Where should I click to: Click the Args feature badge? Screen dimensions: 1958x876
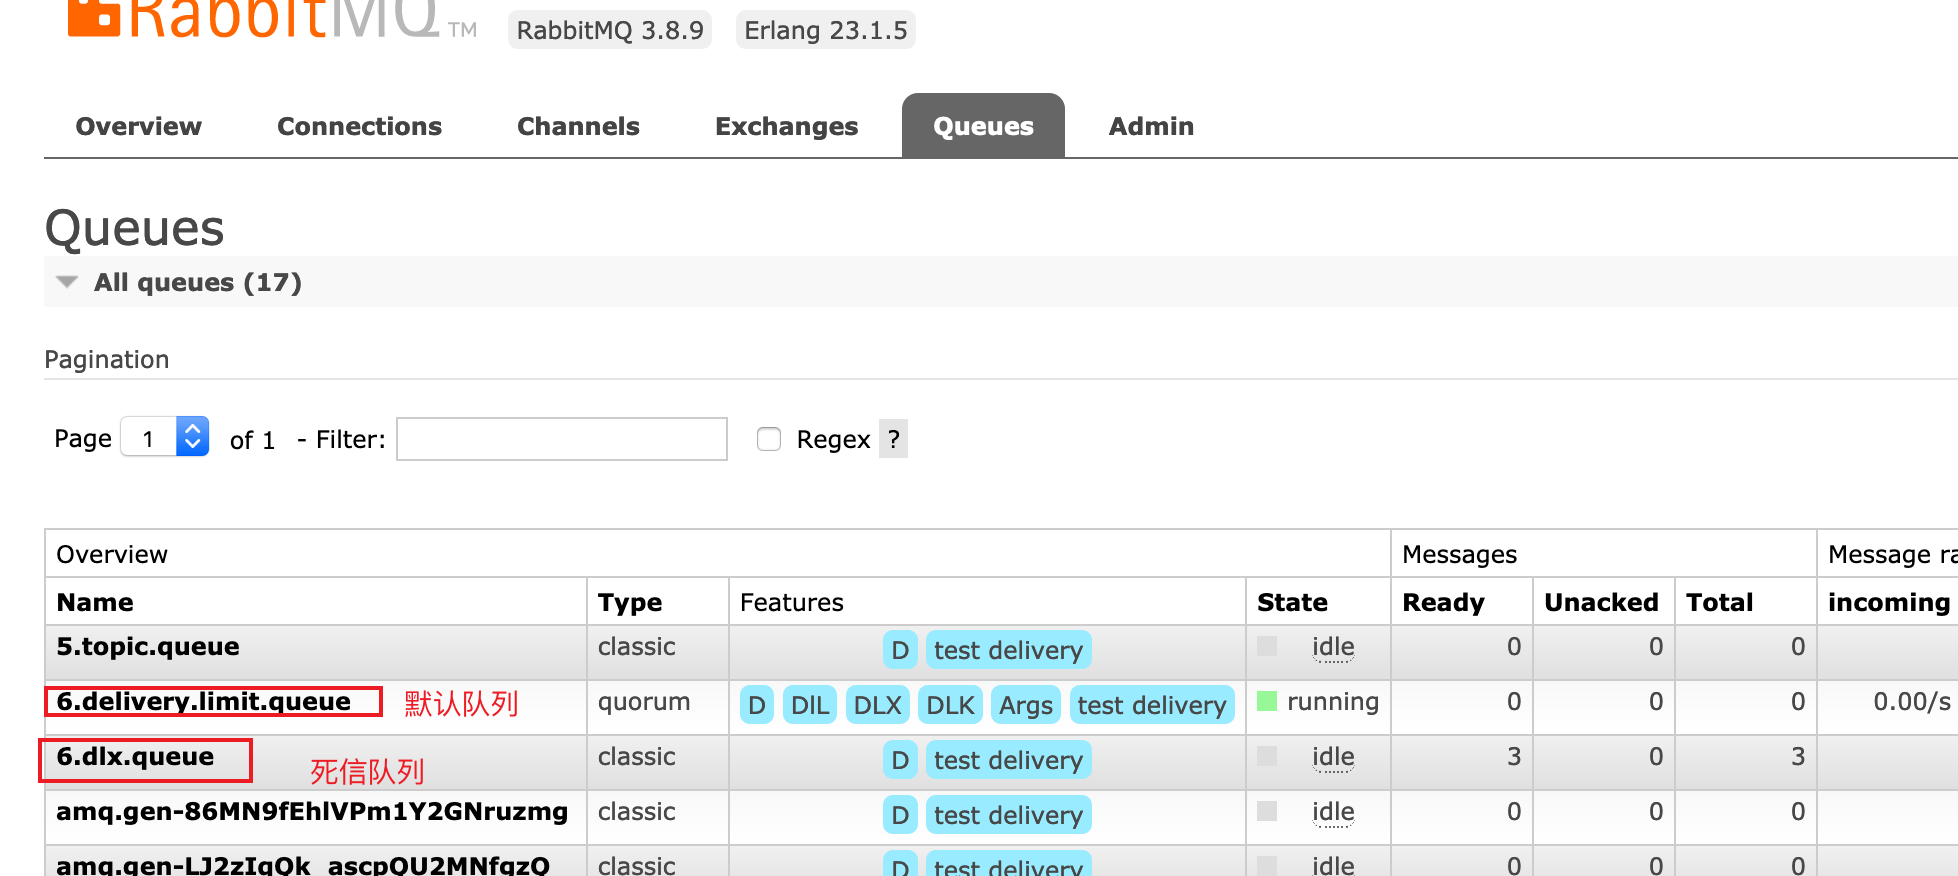pos(1025,705)
